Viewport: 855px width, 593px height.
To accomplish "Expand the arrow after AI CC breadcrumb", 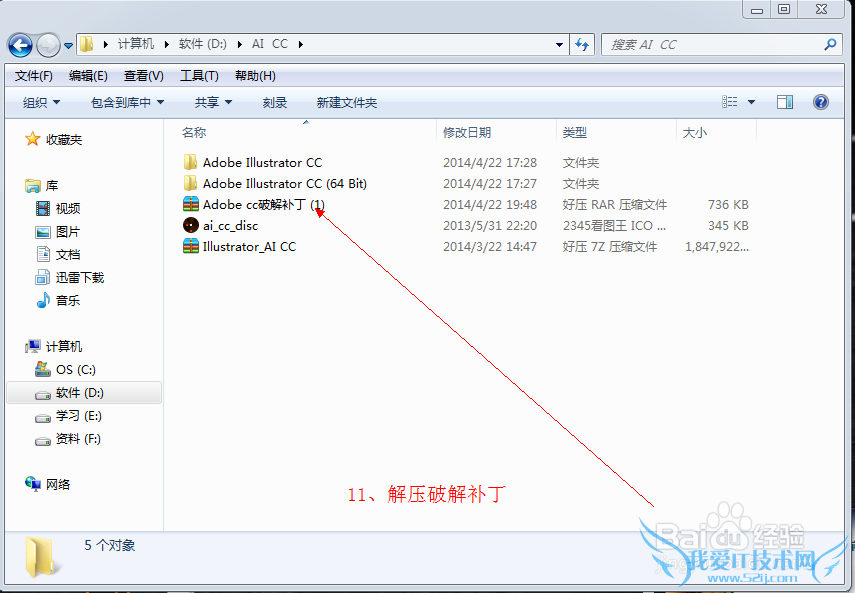I will [x=300, y=45].
